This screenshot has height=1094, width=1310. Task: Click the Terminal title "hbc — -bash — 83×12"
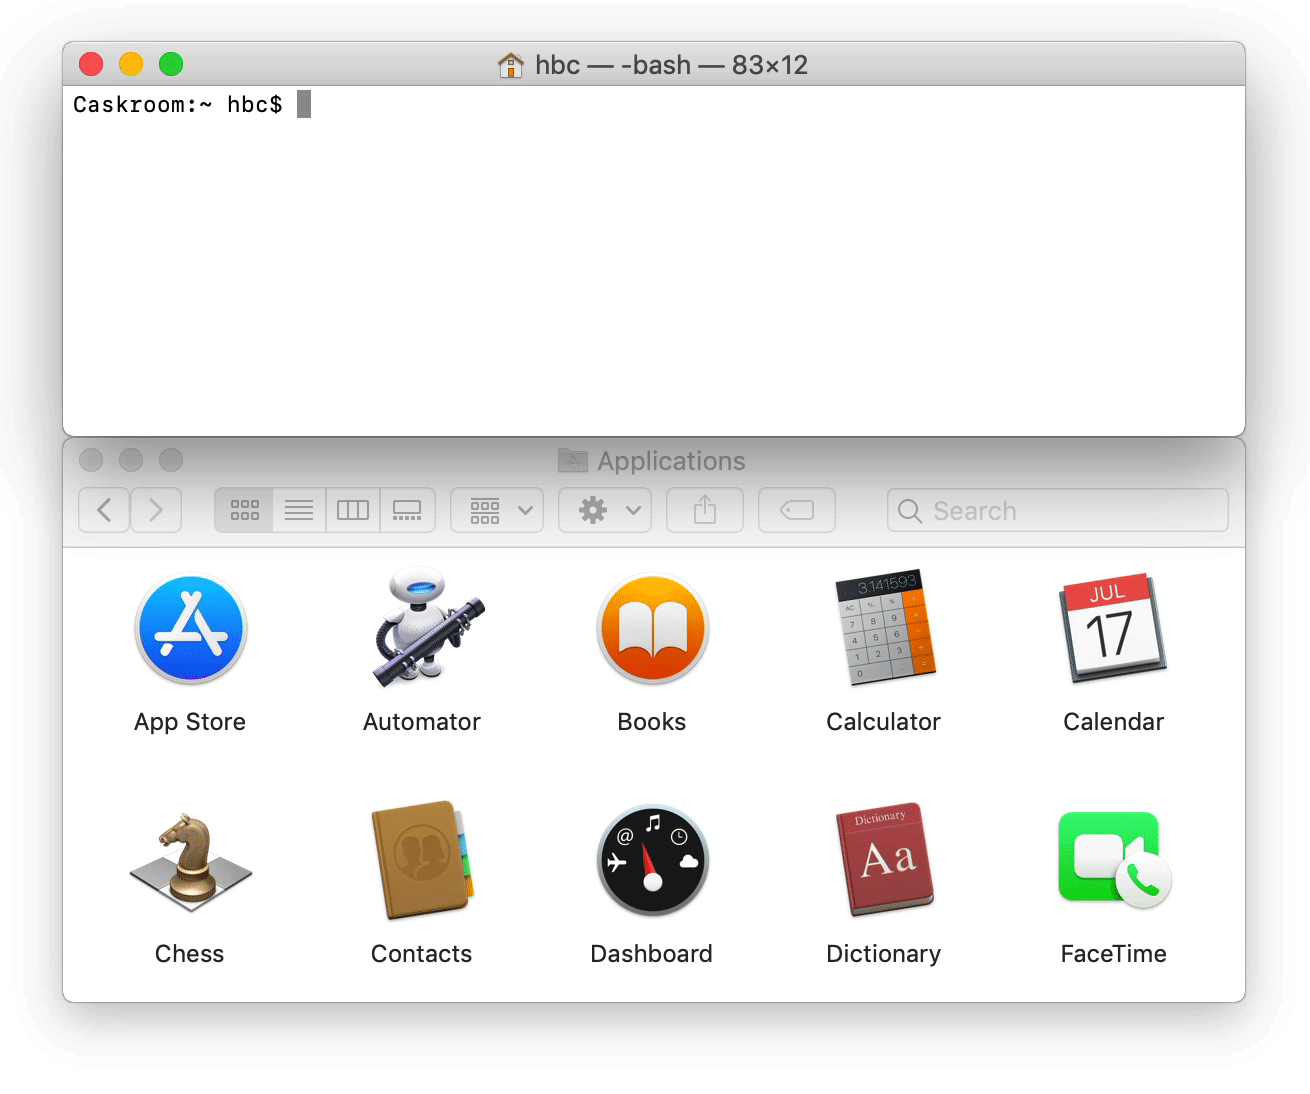[x=671, y=65]
